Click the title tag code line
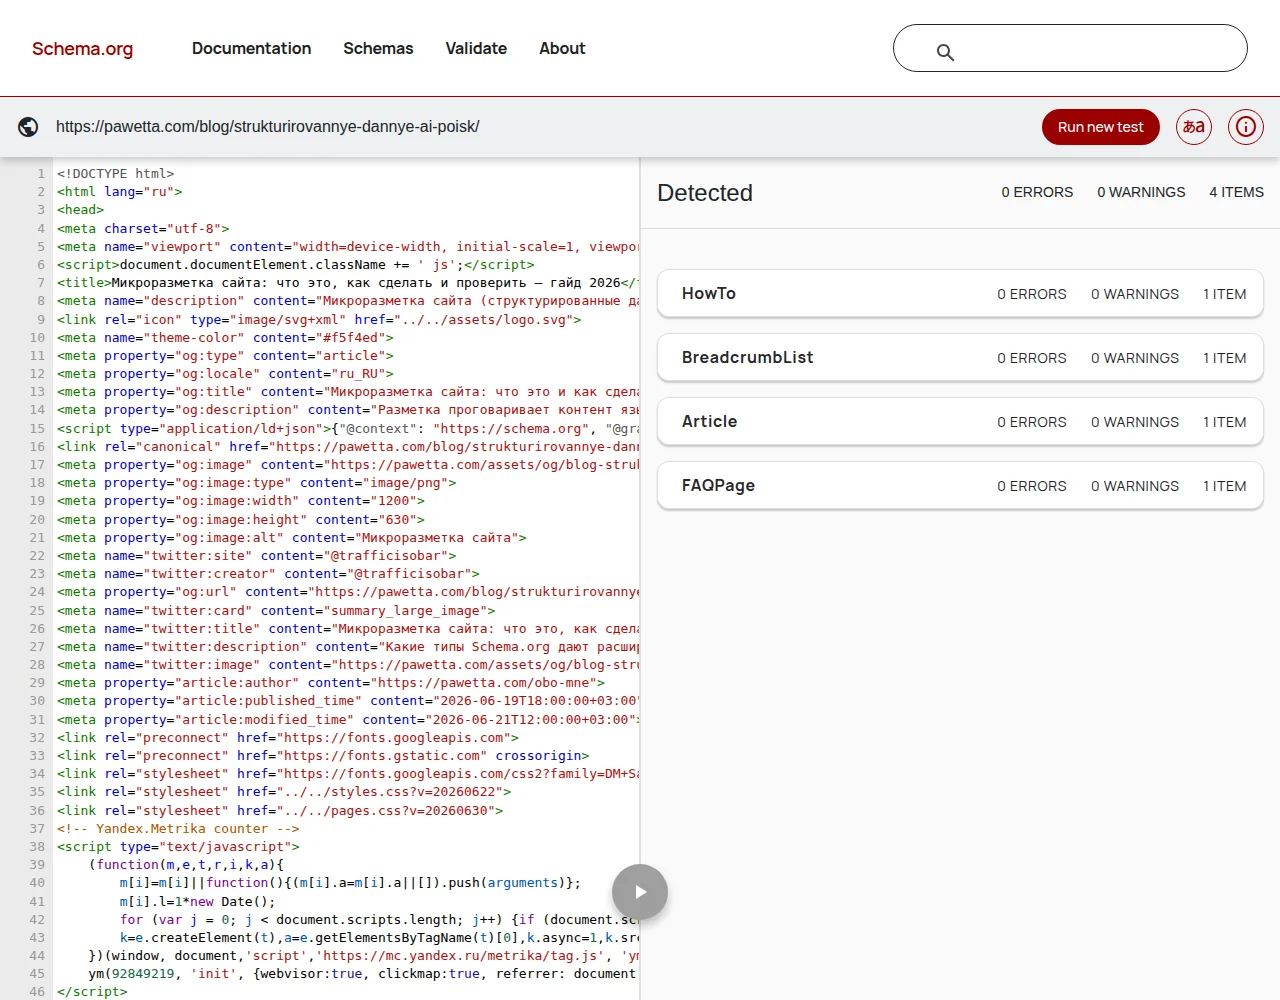 point(347,282)
